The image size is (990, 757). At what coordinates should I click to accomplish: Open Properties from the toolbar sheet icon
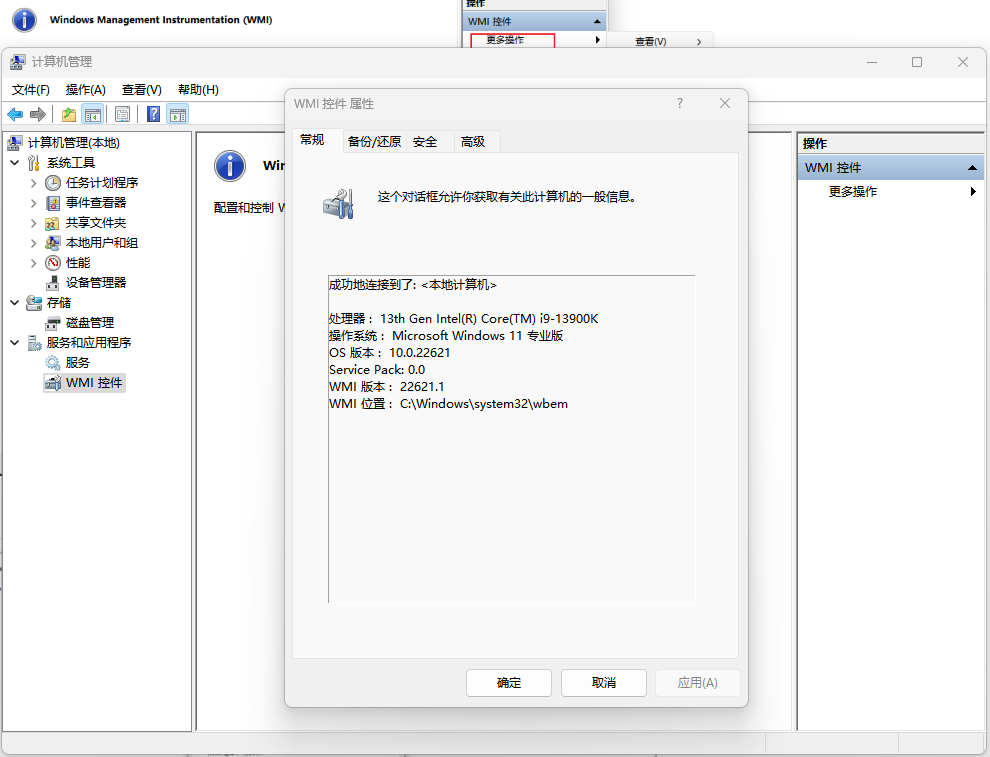pyautogui.click(x=122, y=114)
